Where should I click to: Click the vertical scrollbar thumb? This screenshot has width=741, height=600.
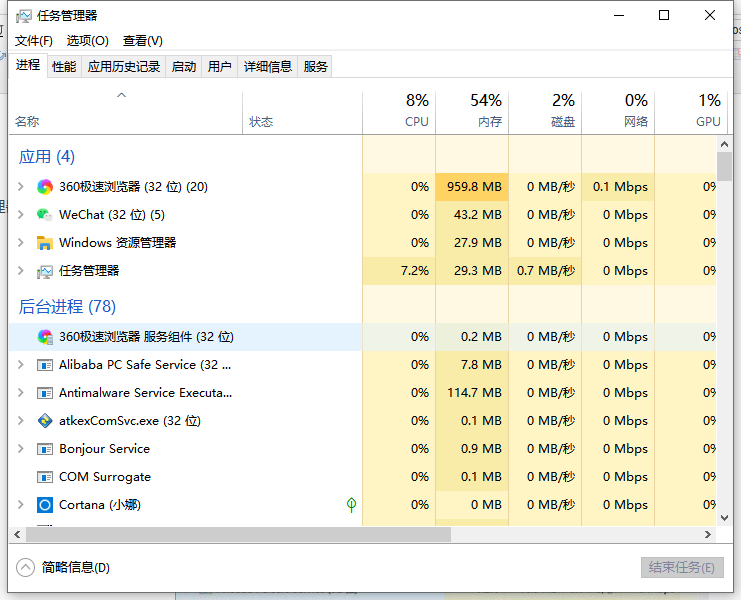[x=724, y=166]
